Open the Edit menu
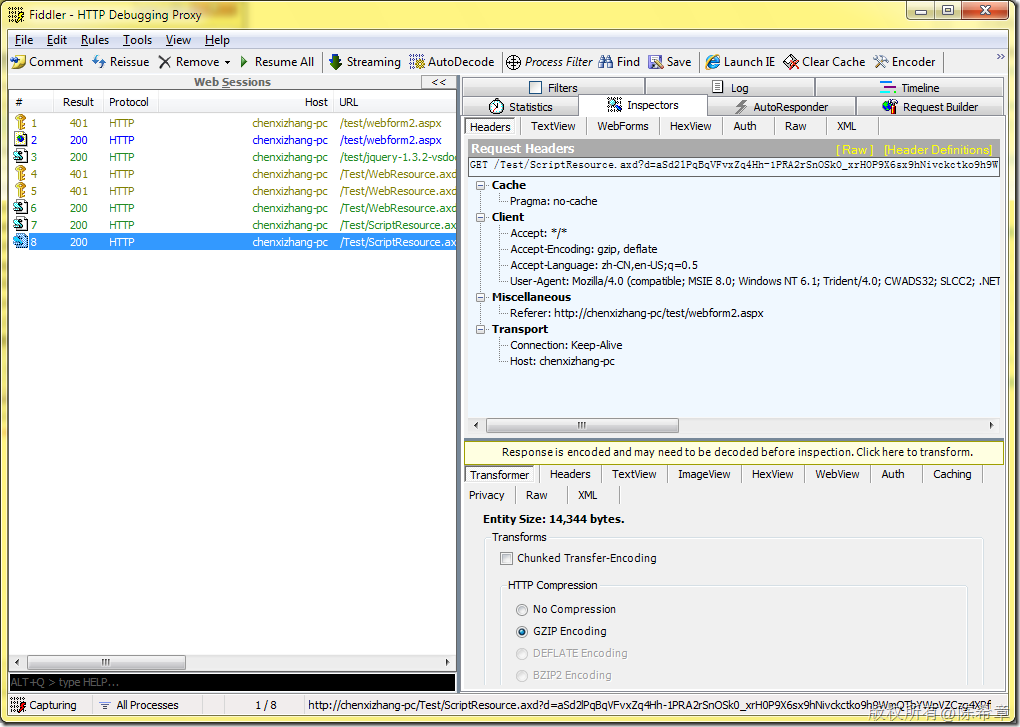This screenshot has width=1020, height=727. click(57, 40)
